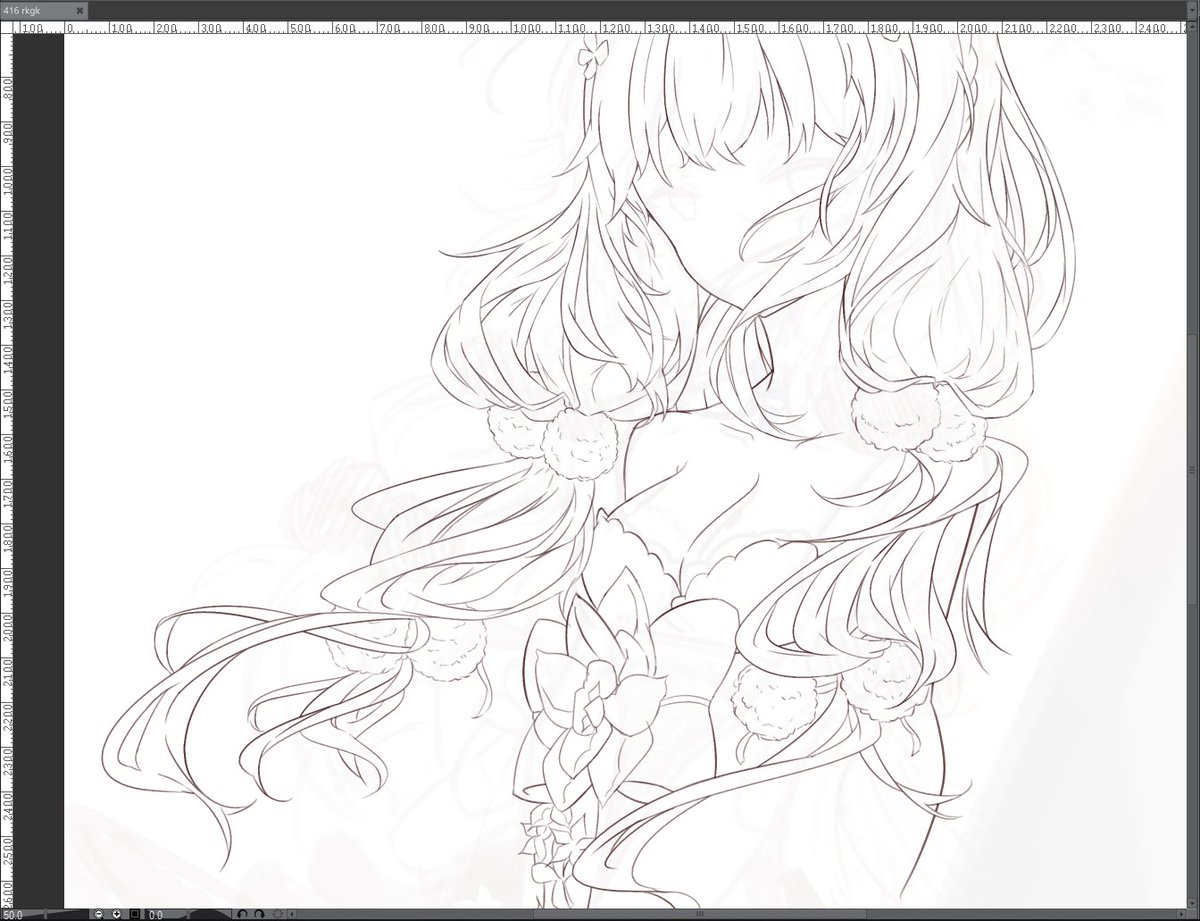Click the vertical ruler on the left side
The image size is (1200, 921).
(x=7, y=470)
